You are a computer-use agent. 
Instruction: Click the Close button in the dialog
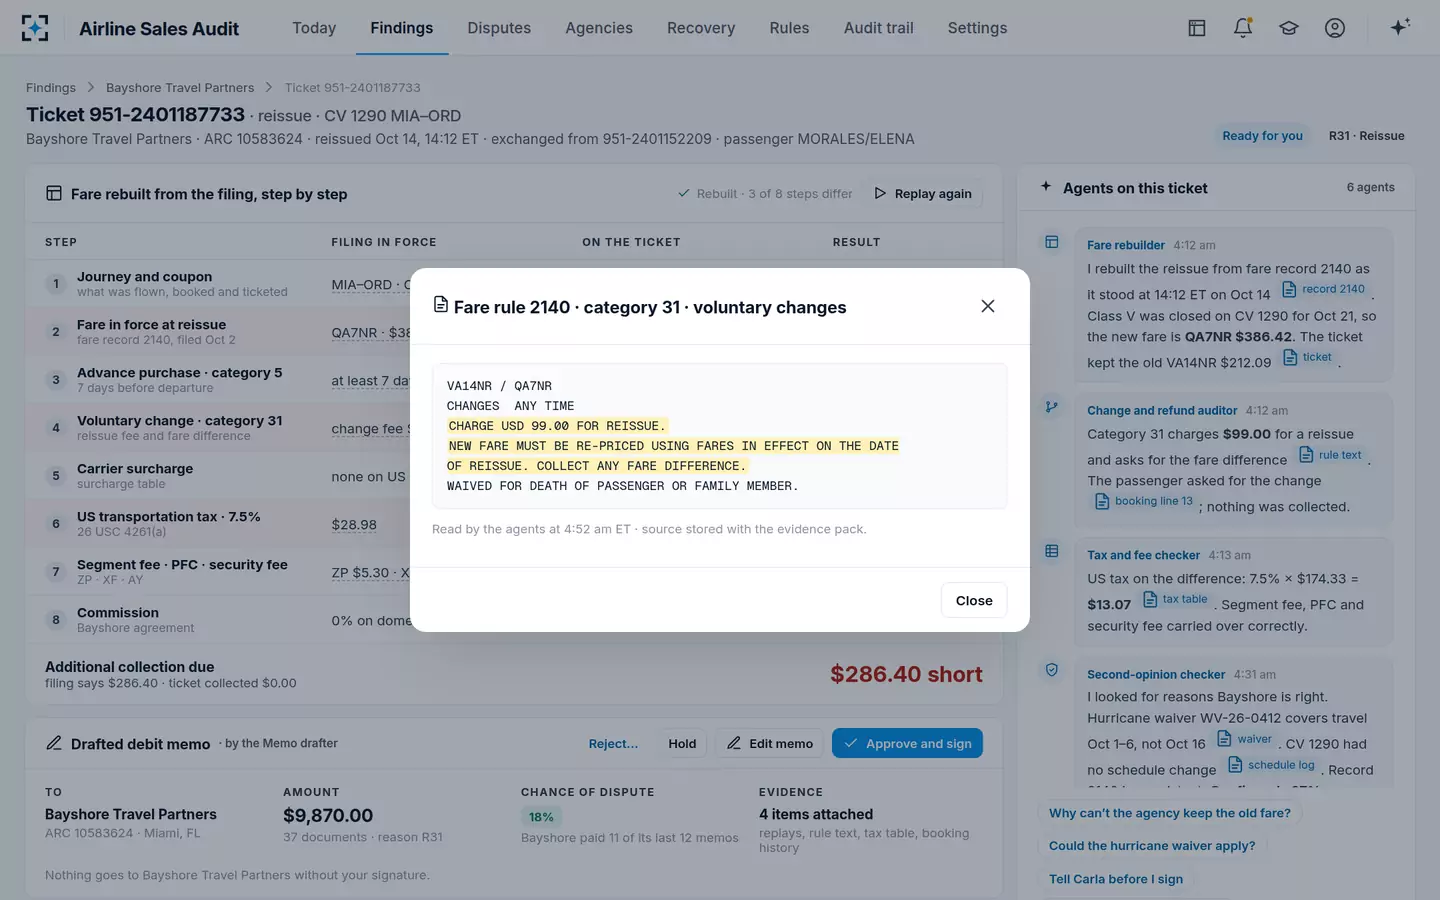tap(974, 600)
